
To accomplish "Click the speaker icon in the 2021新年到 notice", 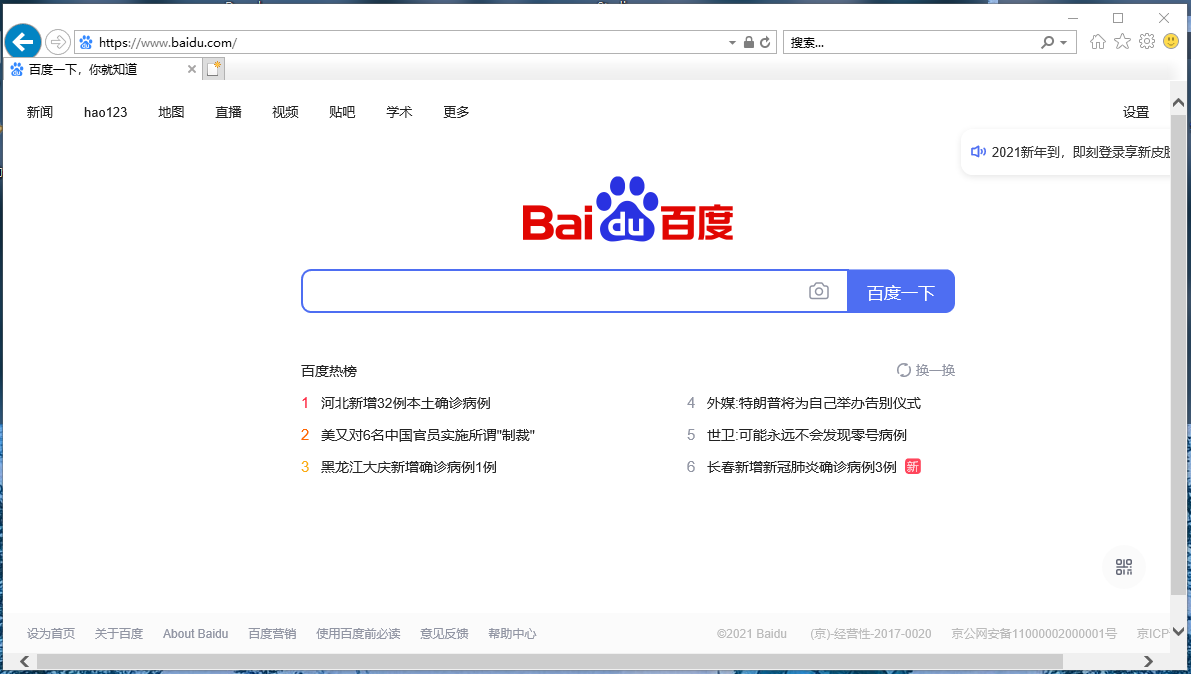I will [978, 152].
